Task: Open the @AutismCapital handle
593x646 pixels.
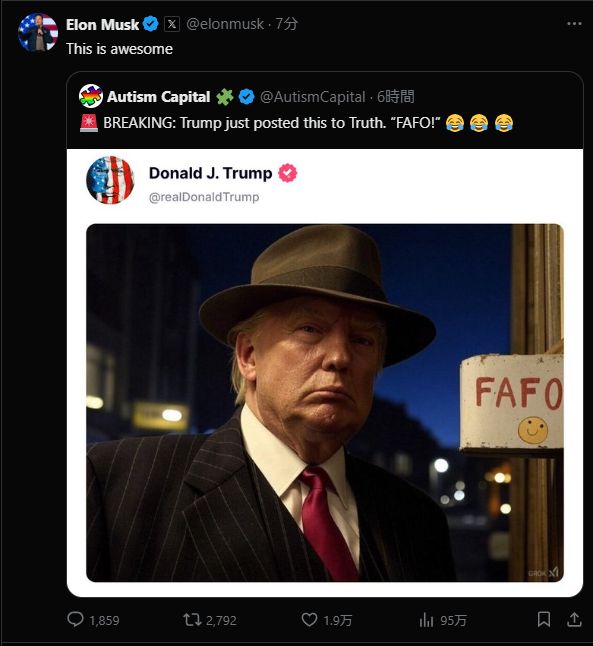Action: [312, 97]
